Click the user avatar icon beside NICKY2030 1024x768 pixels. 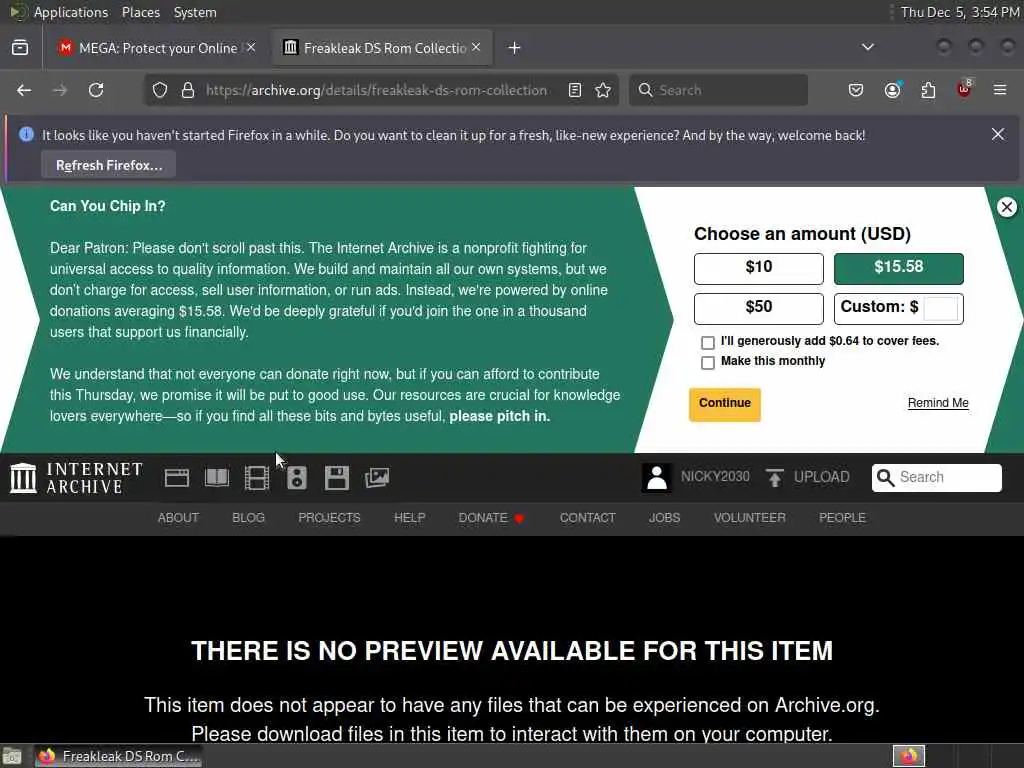click(x=656, y=477)
